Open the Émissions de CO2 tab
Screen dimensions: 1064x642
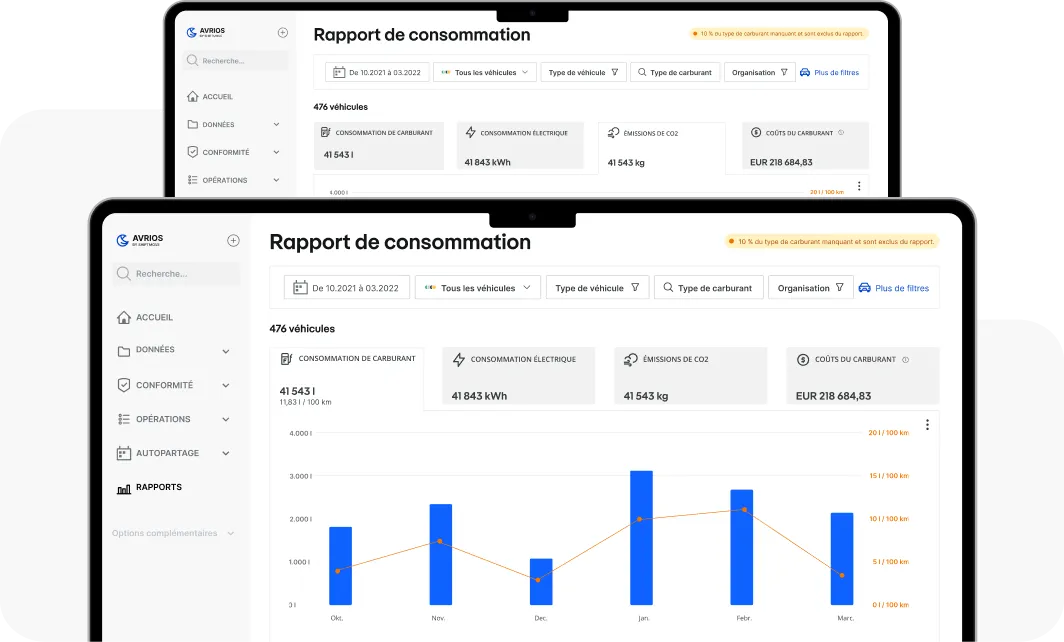690,376
